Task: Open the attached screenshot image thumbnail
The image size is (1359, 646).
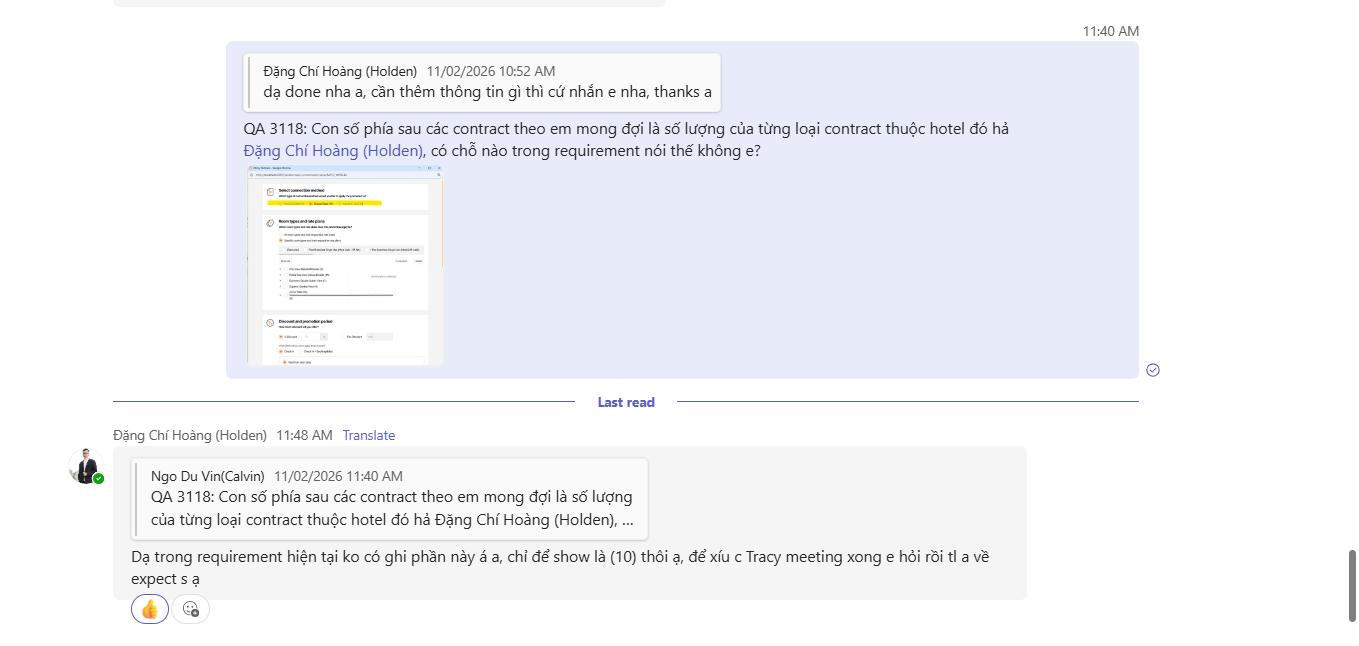Action: pyautogui.click(x=345, y=265)
